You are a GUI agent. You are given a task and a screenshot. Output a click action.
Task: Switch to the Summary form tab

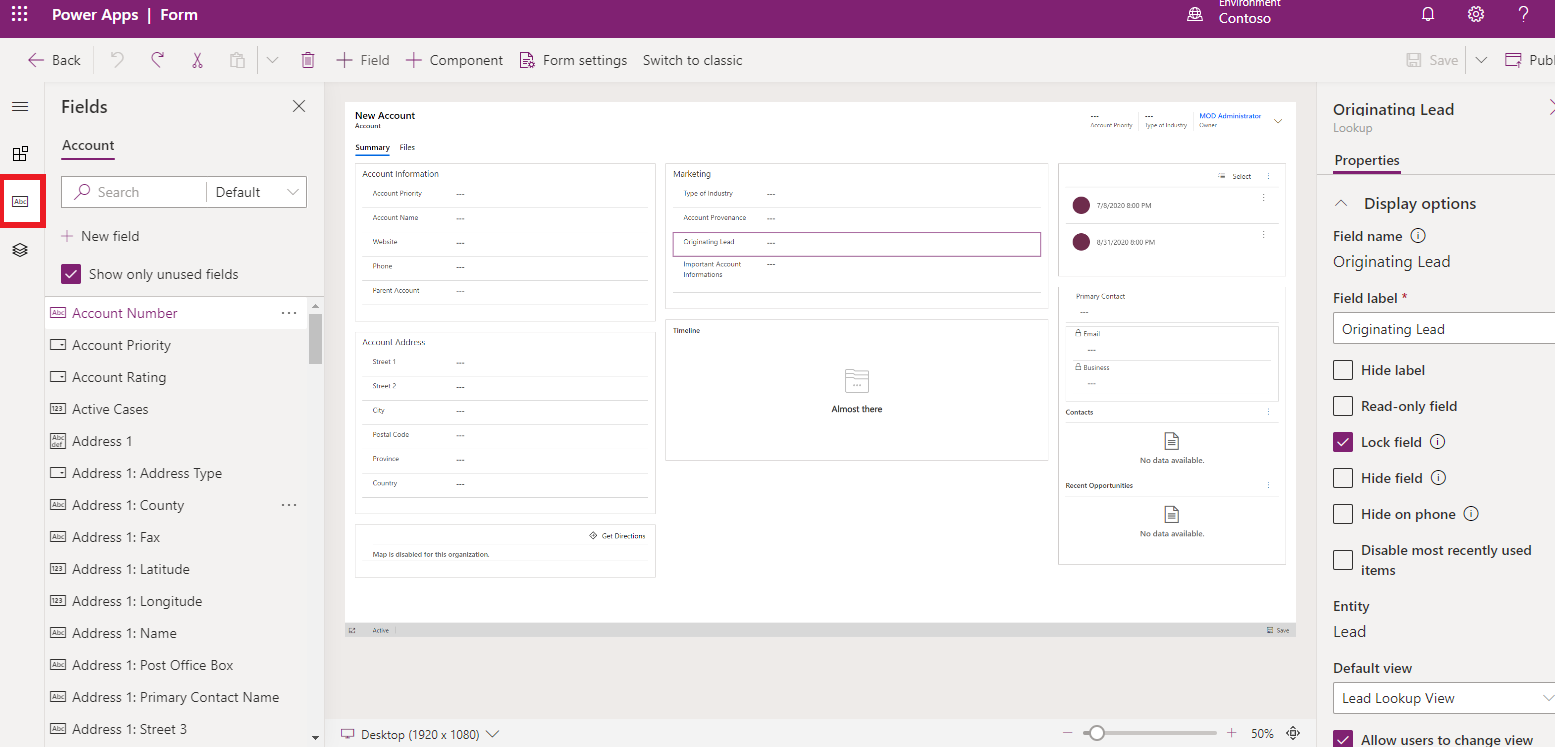[x=372, y=147]
